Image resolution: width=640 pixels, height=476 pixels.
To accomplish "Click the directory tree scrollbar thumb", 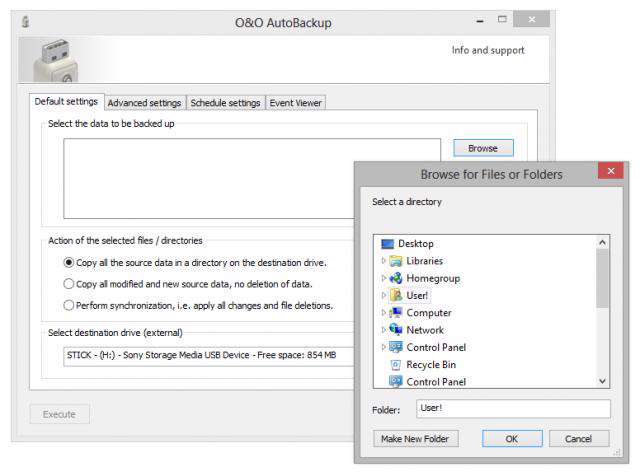I will 602,278.
